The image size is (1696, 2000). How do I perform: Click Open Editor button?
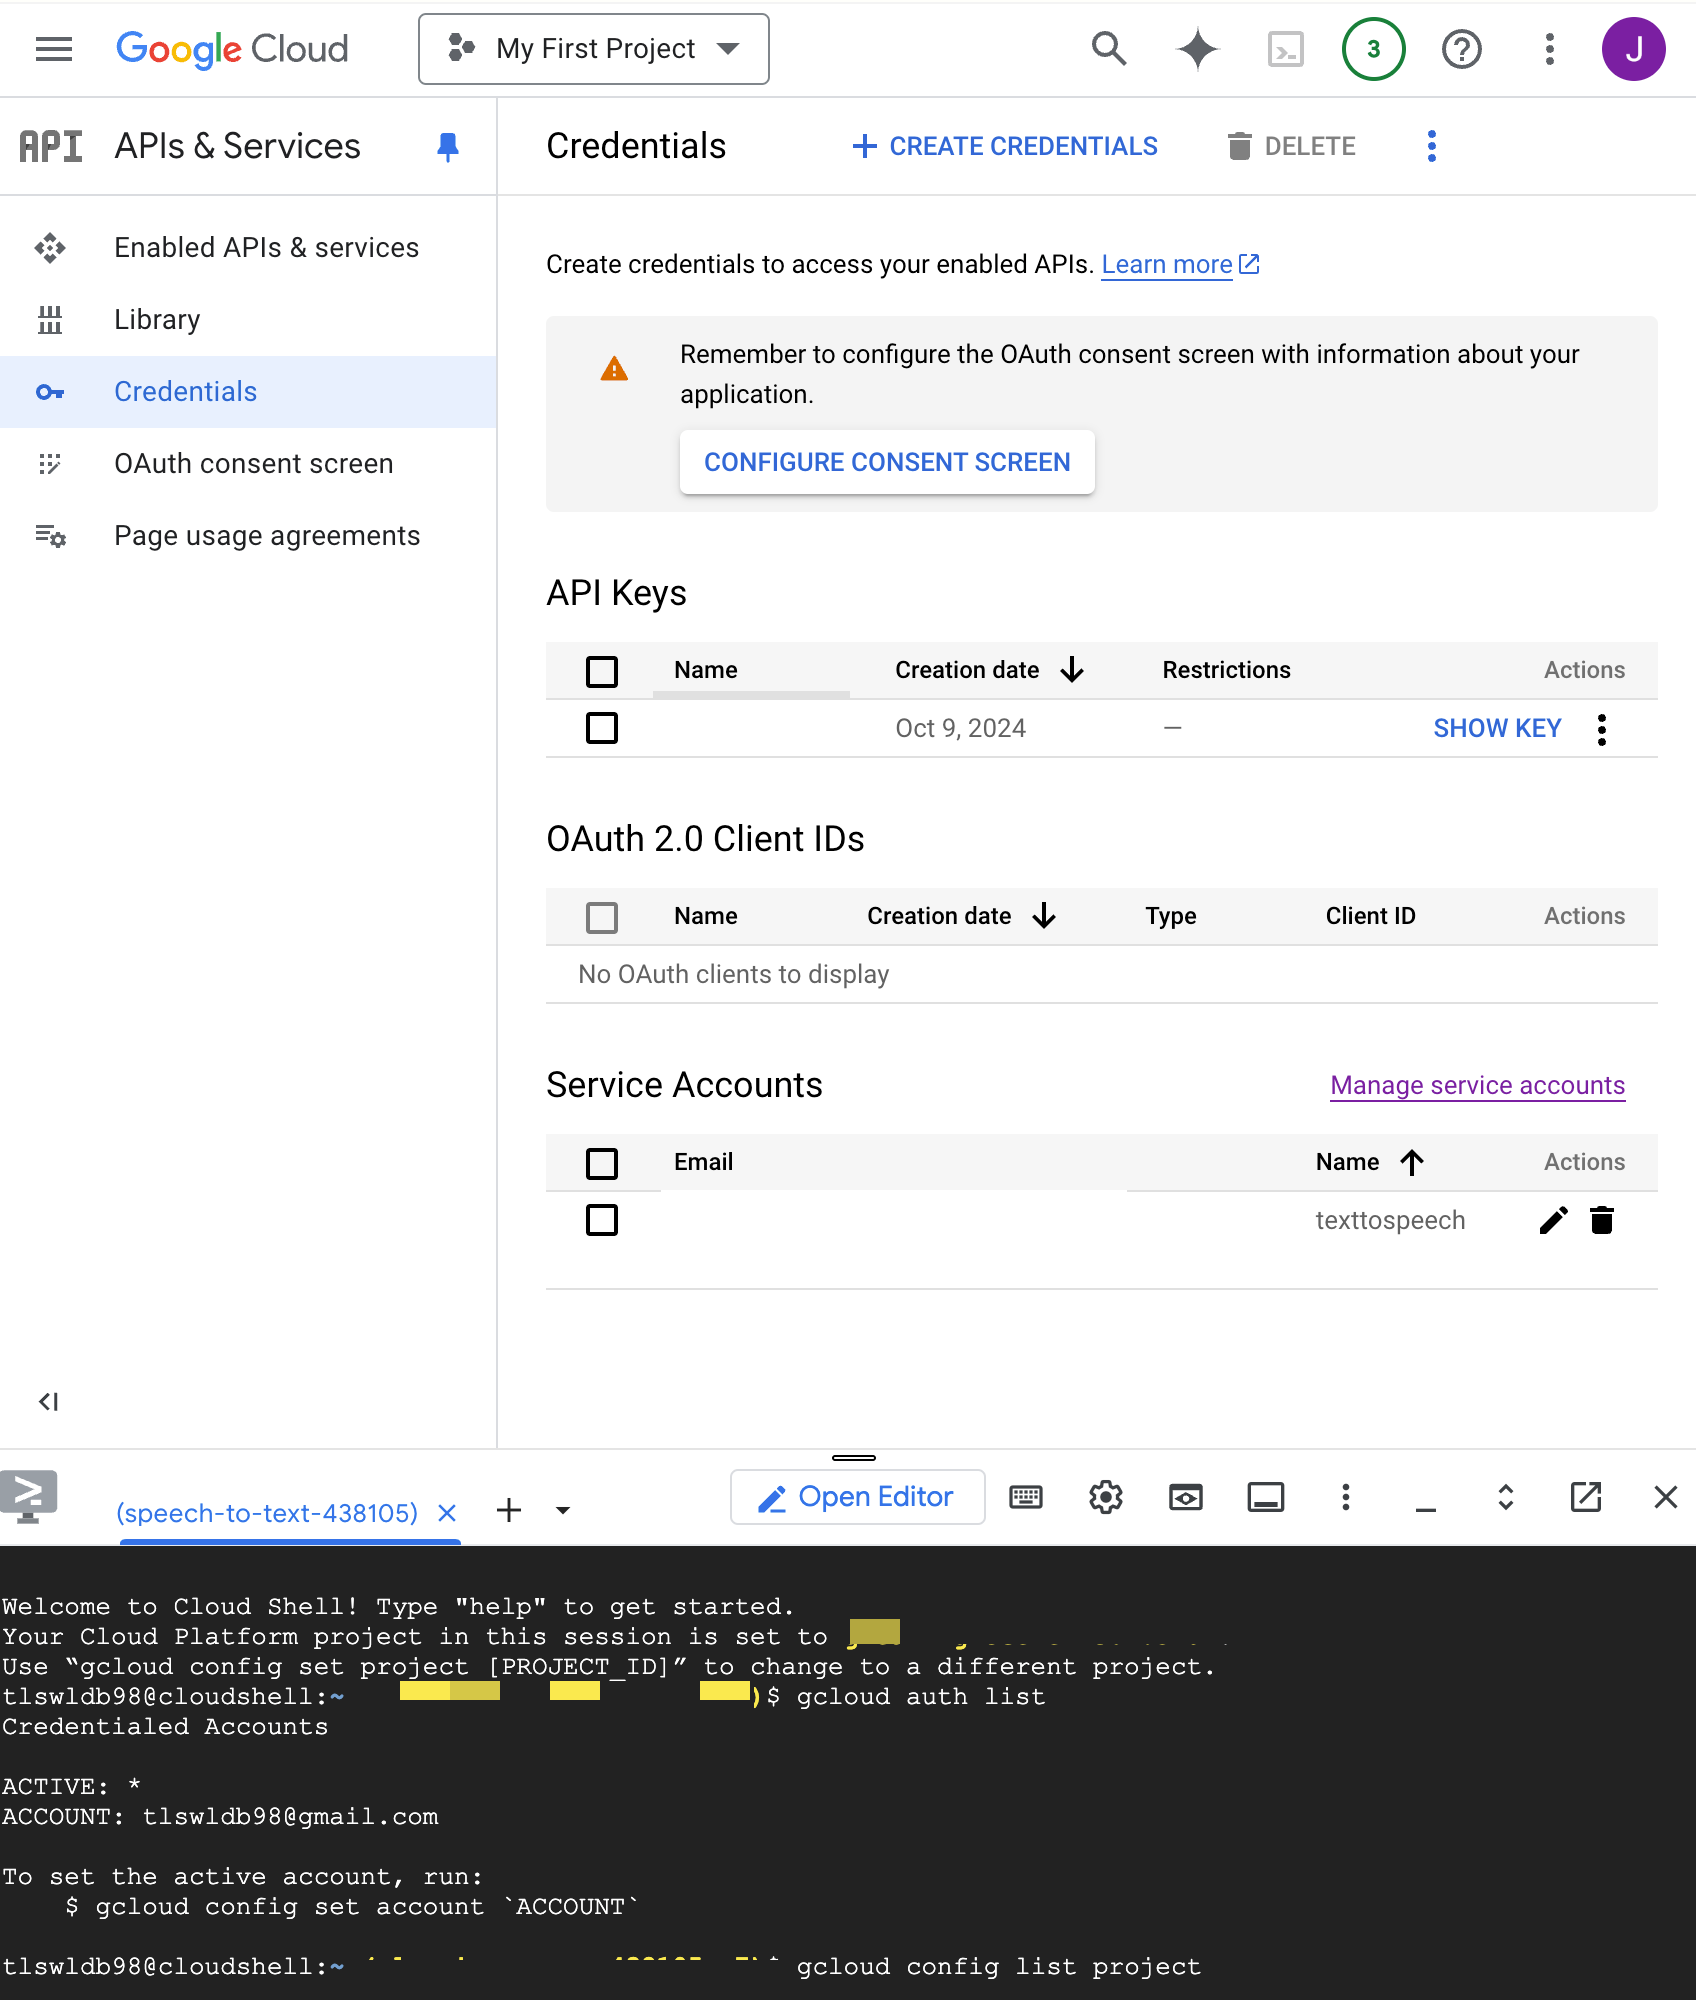click(857, 1497)
